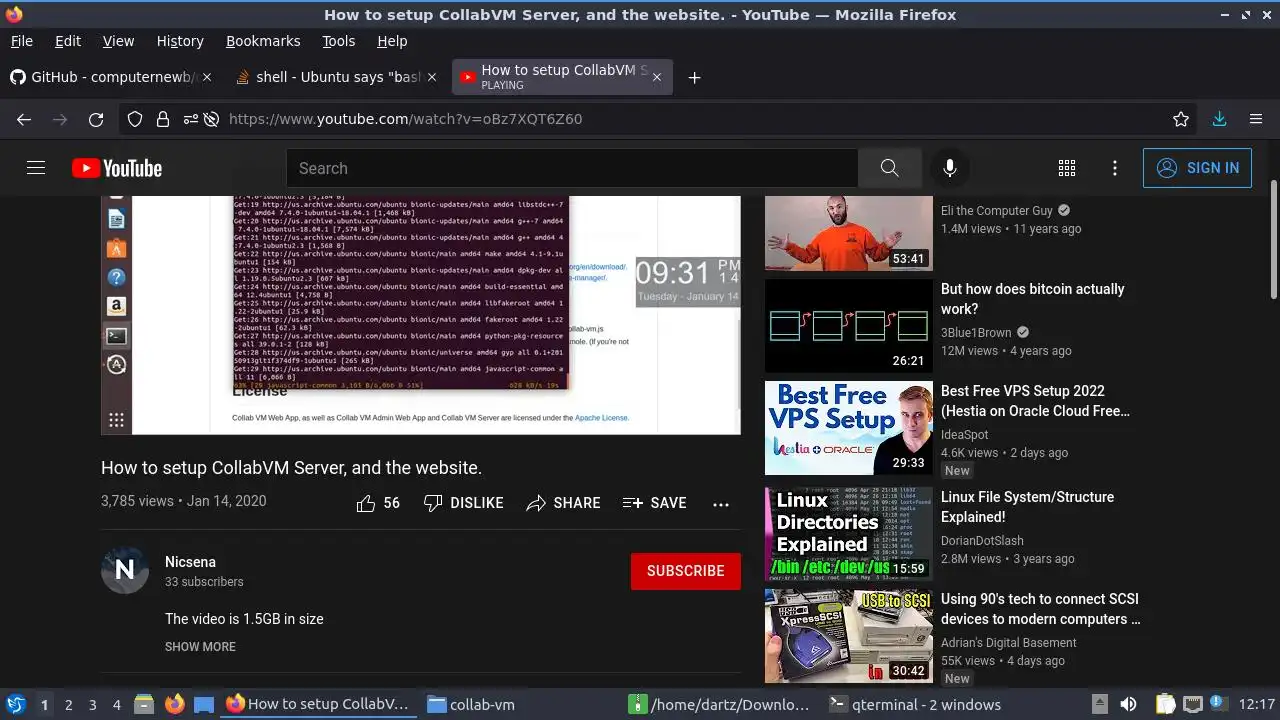The image size is (1280, 720).
Task: Go to YouTube home via logo
Action: (117, 168)
